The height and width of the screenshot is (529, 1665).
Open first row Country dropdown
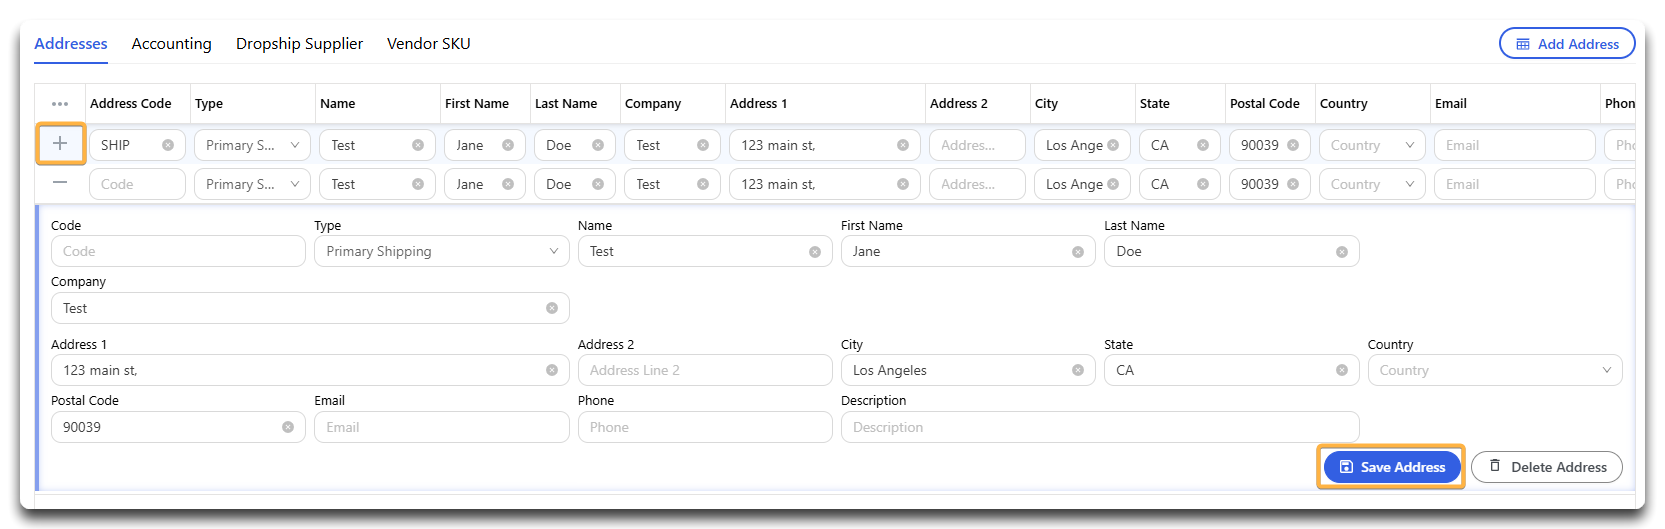(x=1372, y=145)
